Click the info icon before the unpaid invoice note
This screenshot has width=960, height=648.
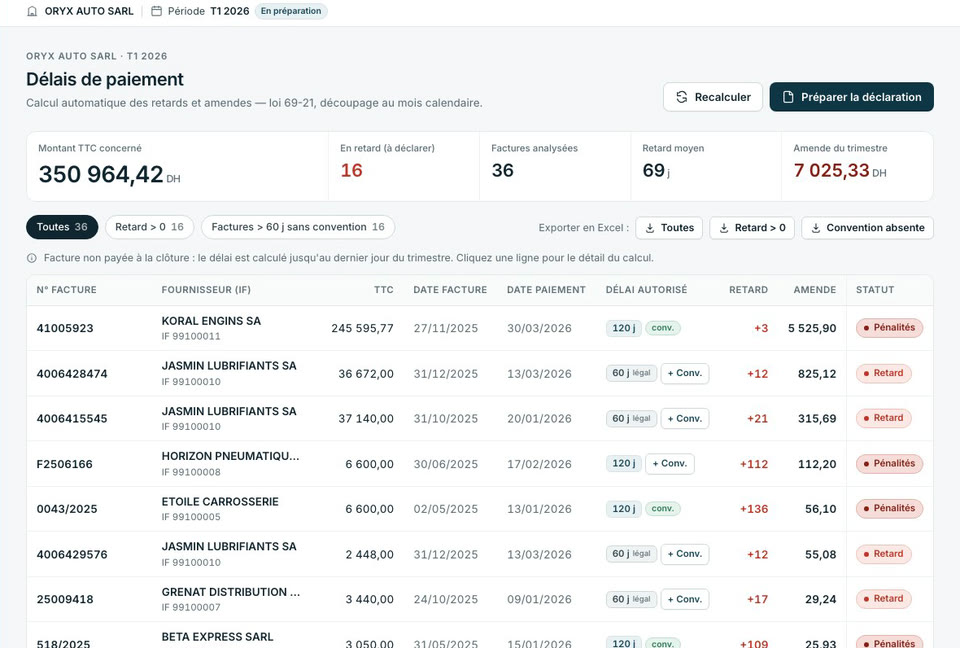coord(32,258)
